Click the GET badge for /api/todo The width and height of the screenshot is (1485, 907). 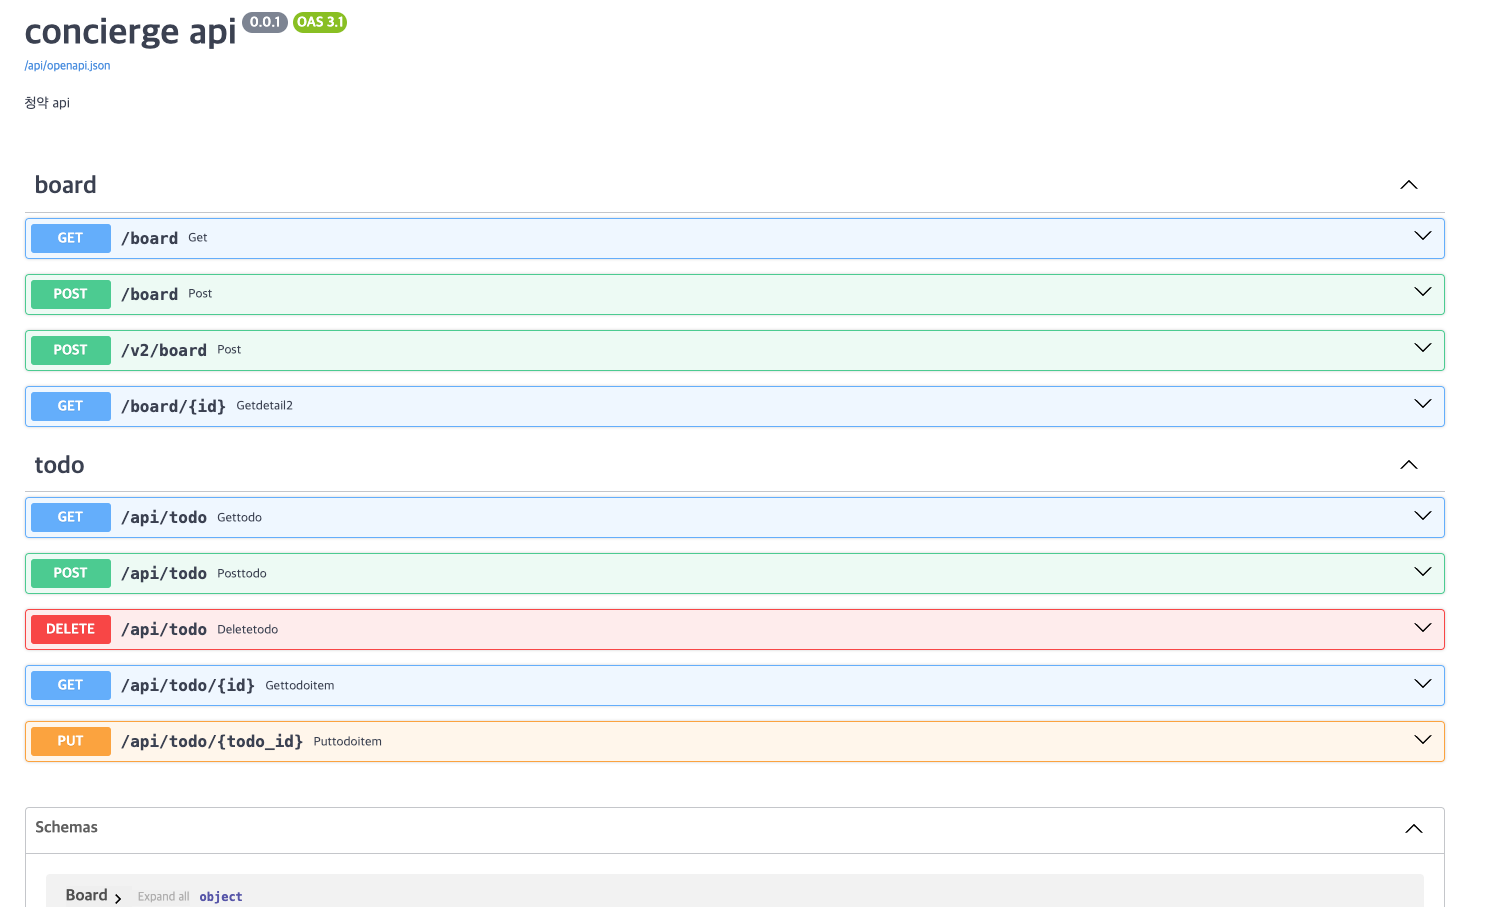pos(71,517)
